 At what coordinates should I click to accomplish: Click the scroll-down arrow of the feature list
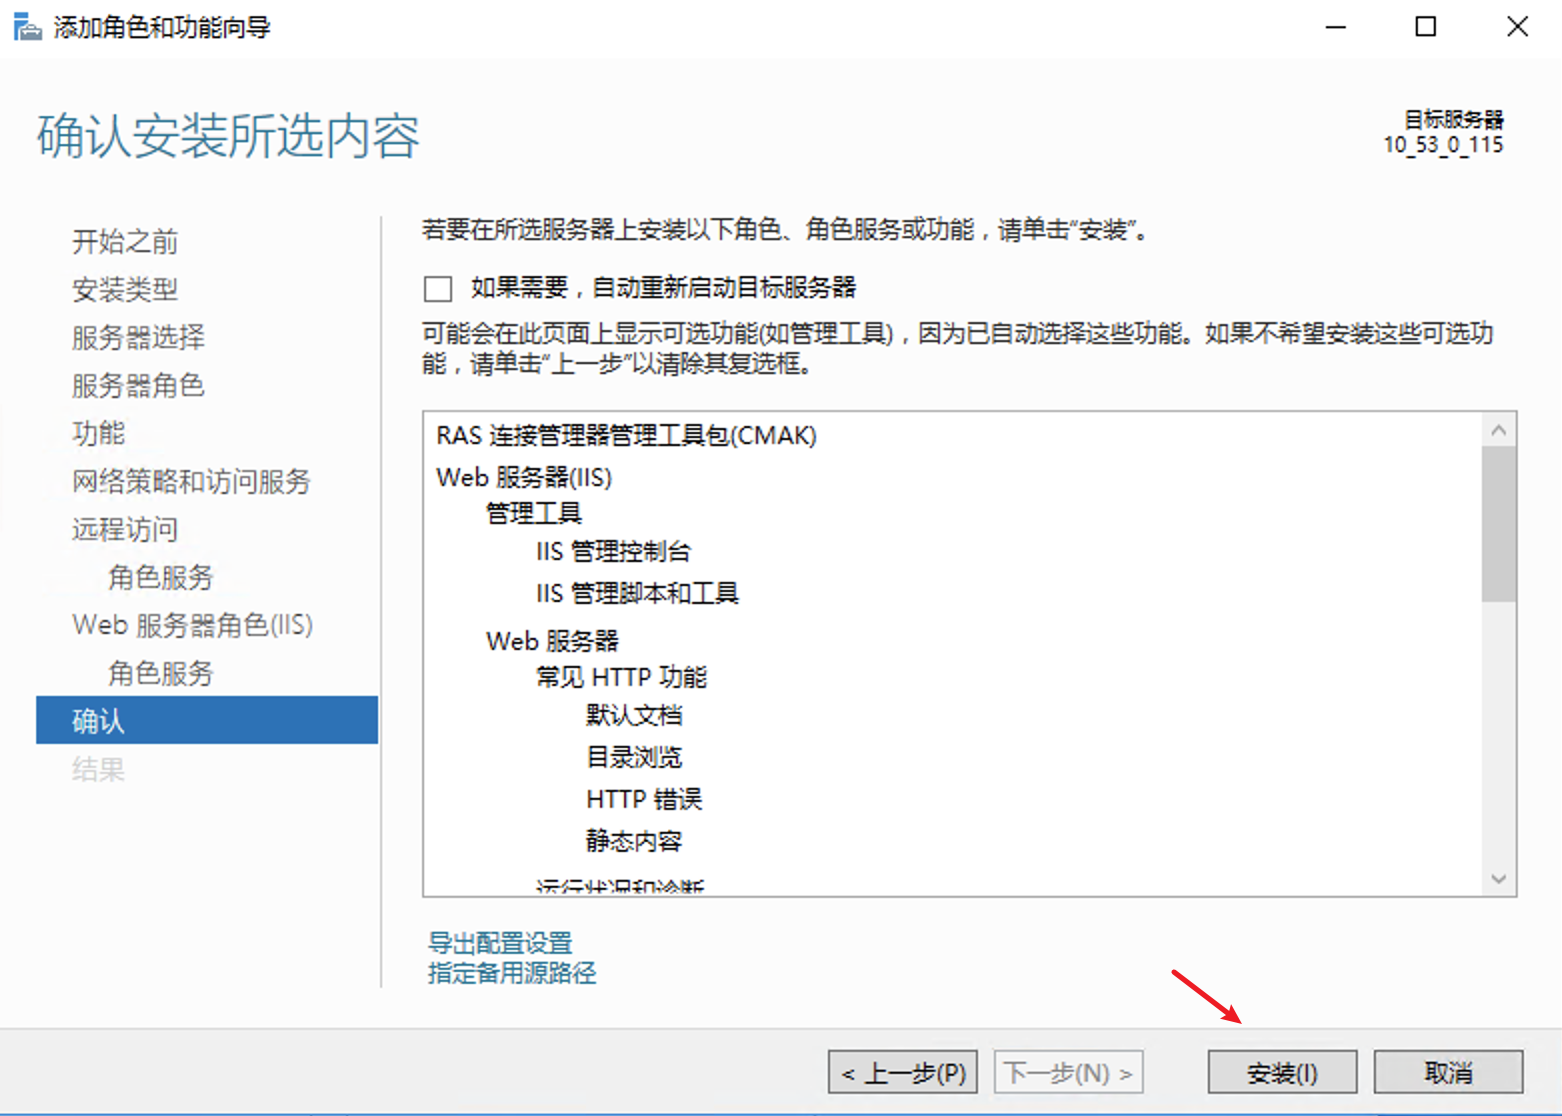click(1498, 878)
